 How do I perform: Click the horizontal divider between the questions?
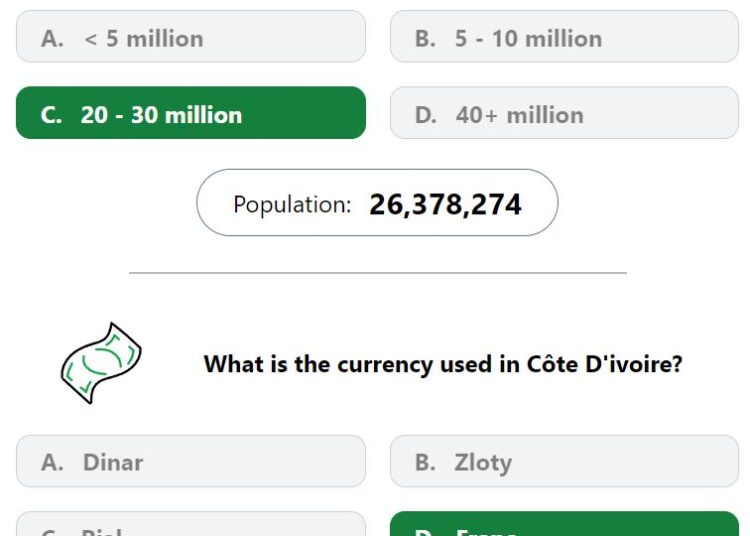pos(378,273)
